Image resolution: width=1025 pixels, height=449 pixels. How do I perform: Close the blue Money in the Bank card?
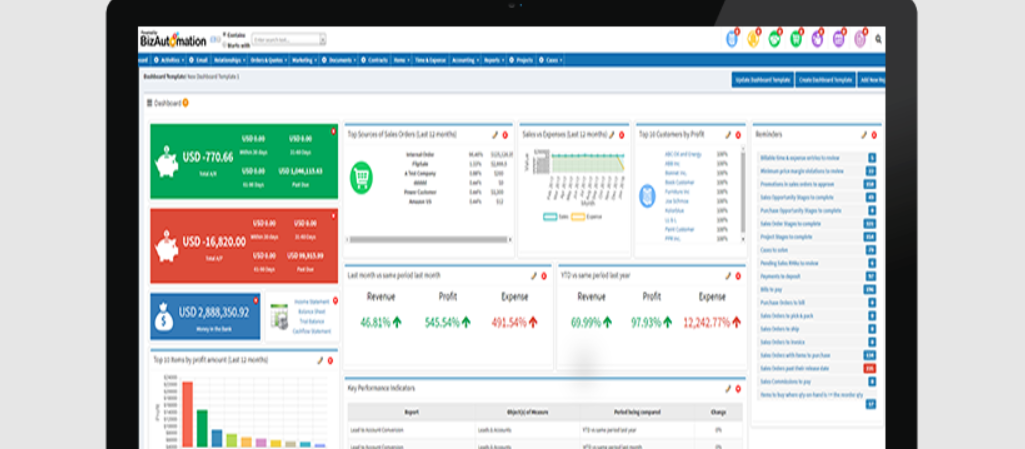pos(256,300)
